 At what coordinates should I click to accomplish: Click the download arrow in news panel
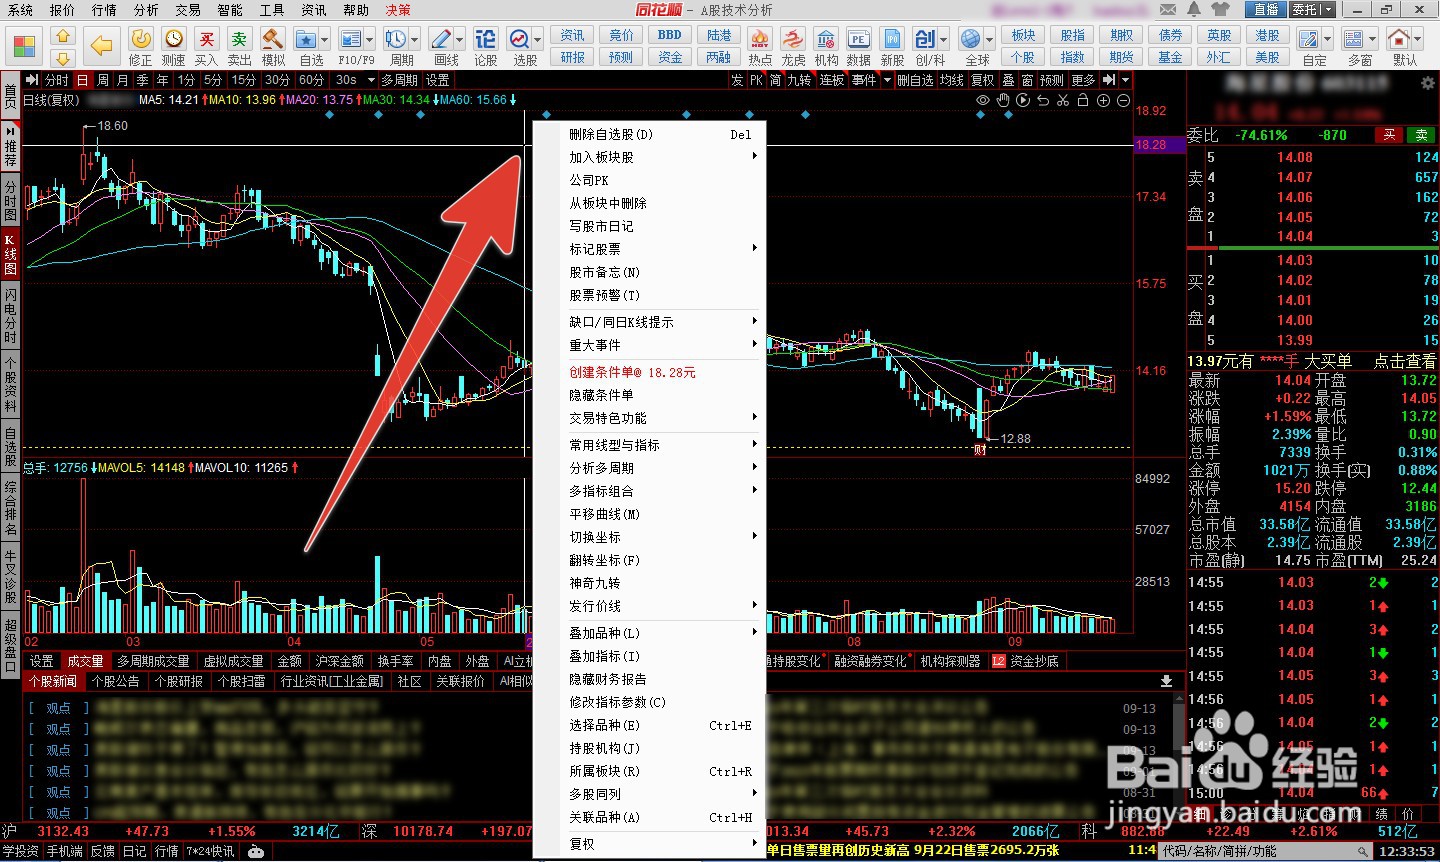pyautogui.click(x=1166, y=681)
